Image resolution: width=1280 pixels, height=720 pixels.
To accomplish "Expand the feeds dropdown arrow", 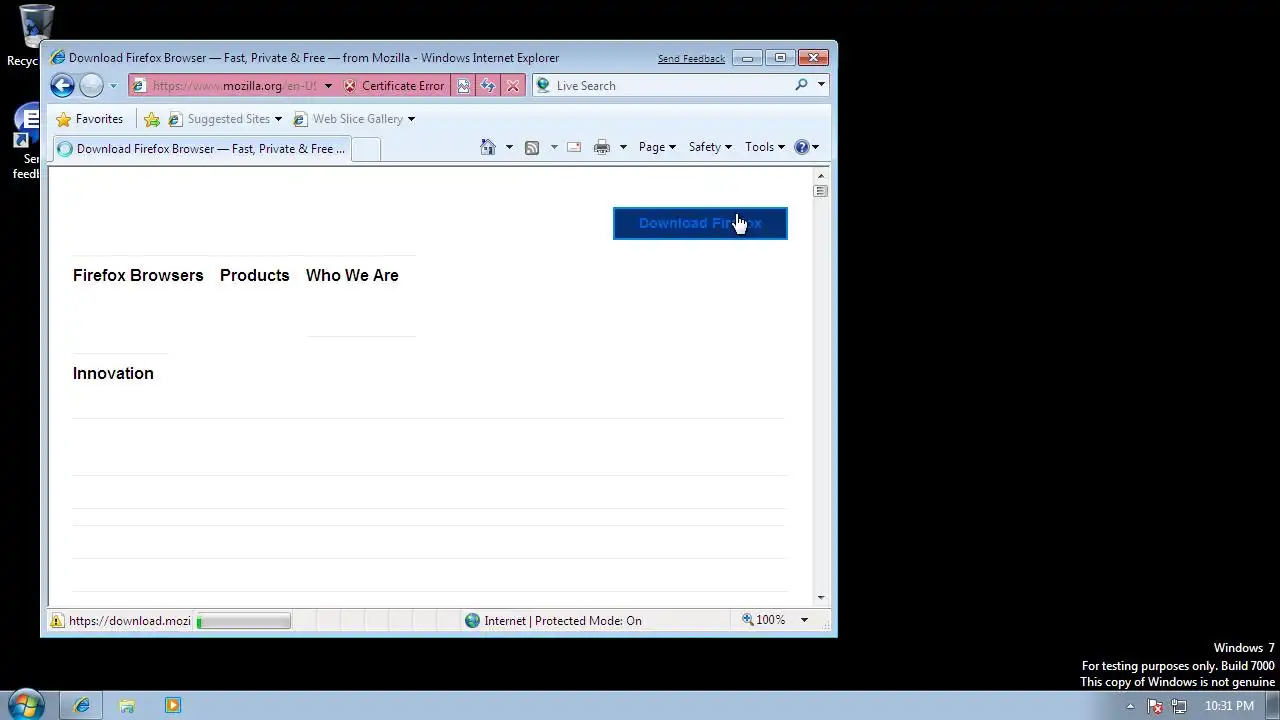I will pos(554,147).
